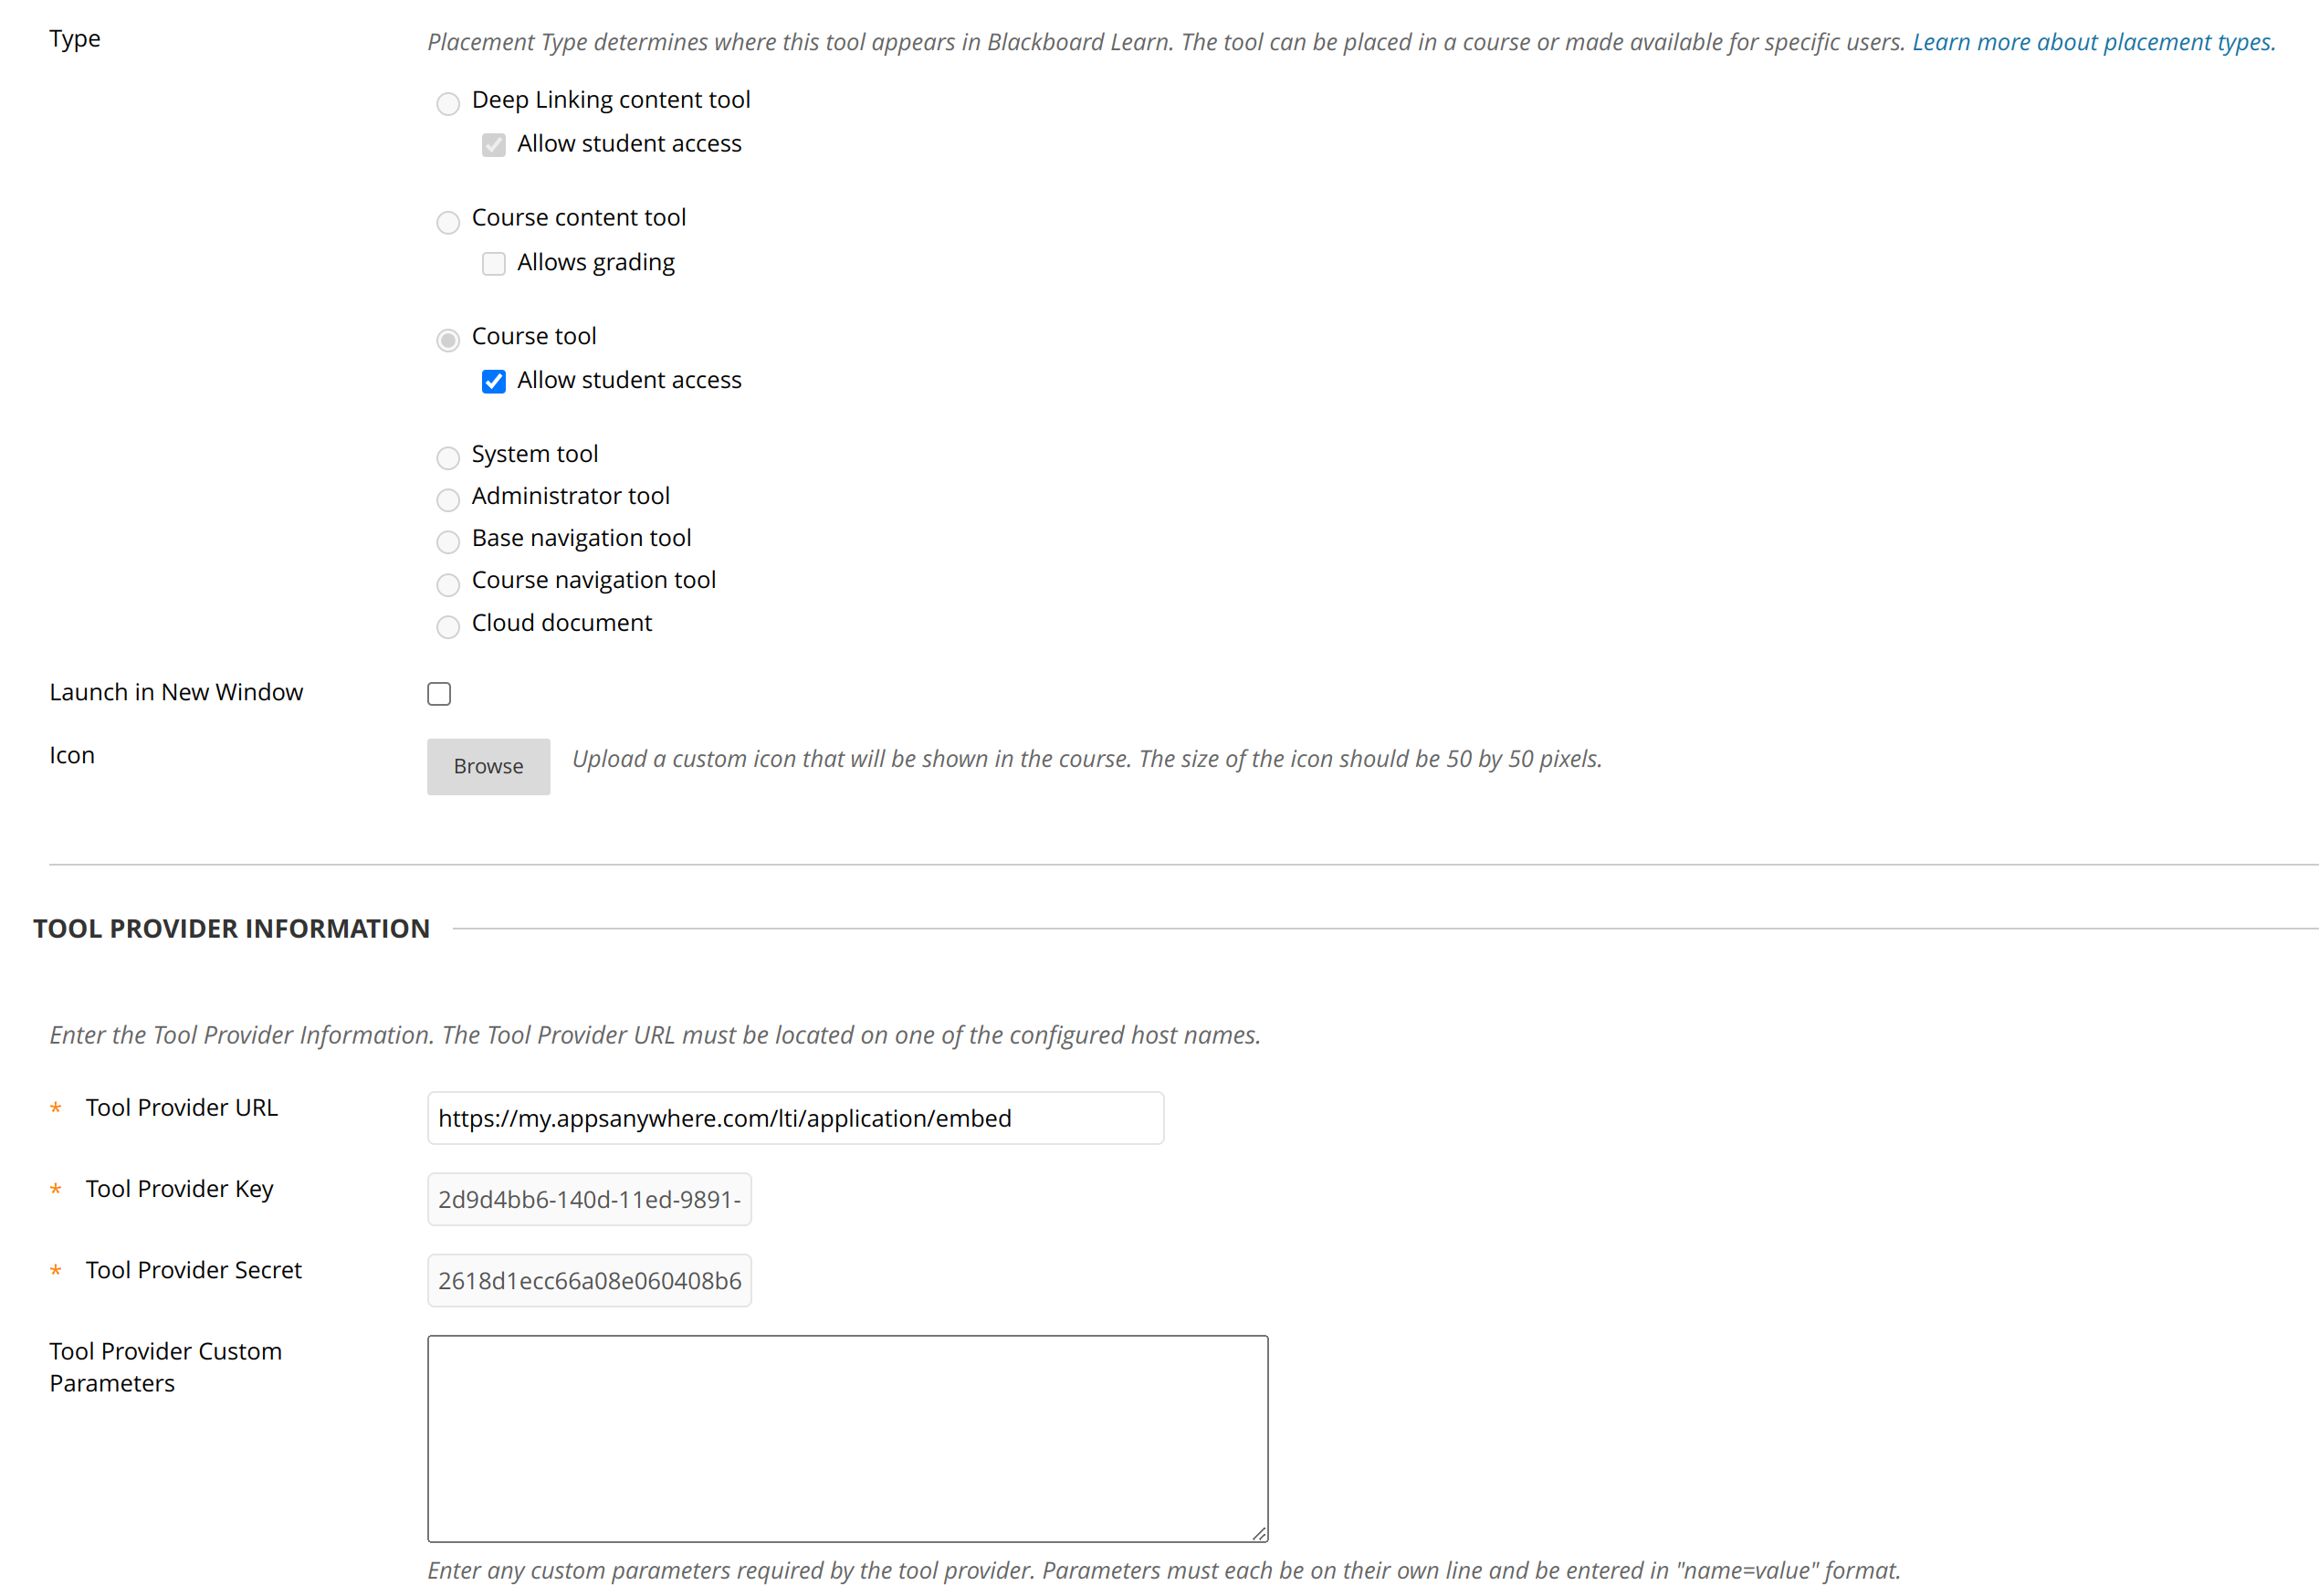Choose the Course tool radio button
2319x1596 pixels.
coord(448,340)
